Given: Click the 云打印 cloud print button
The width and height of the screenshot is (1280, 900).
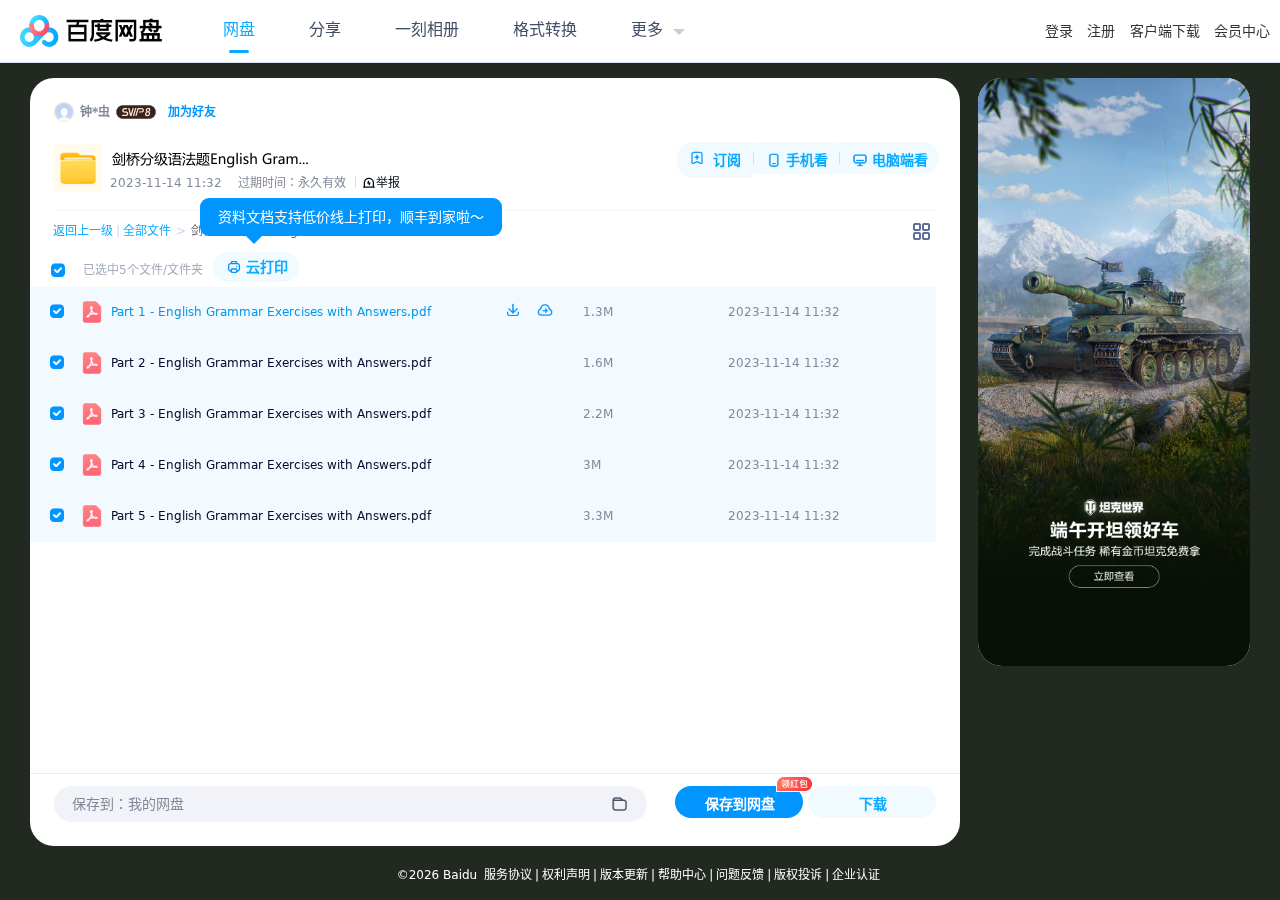Looking at the screenshot, I should coord(256,268).
